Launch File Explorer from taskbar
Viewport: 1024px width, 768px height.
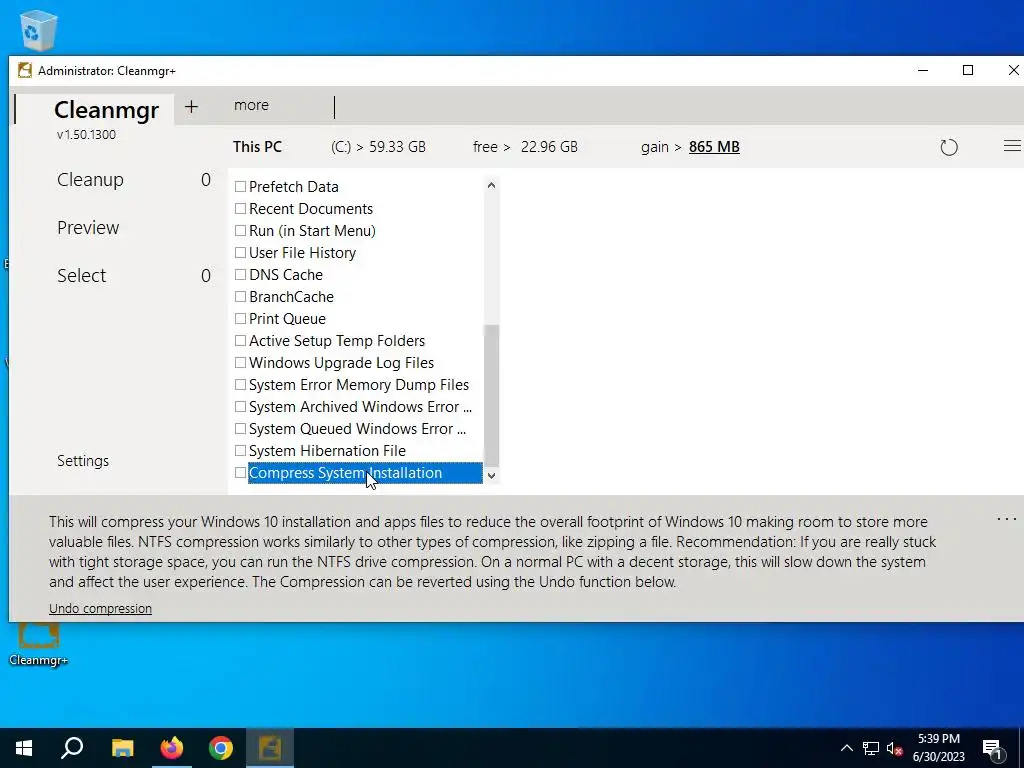coord(122,748)
